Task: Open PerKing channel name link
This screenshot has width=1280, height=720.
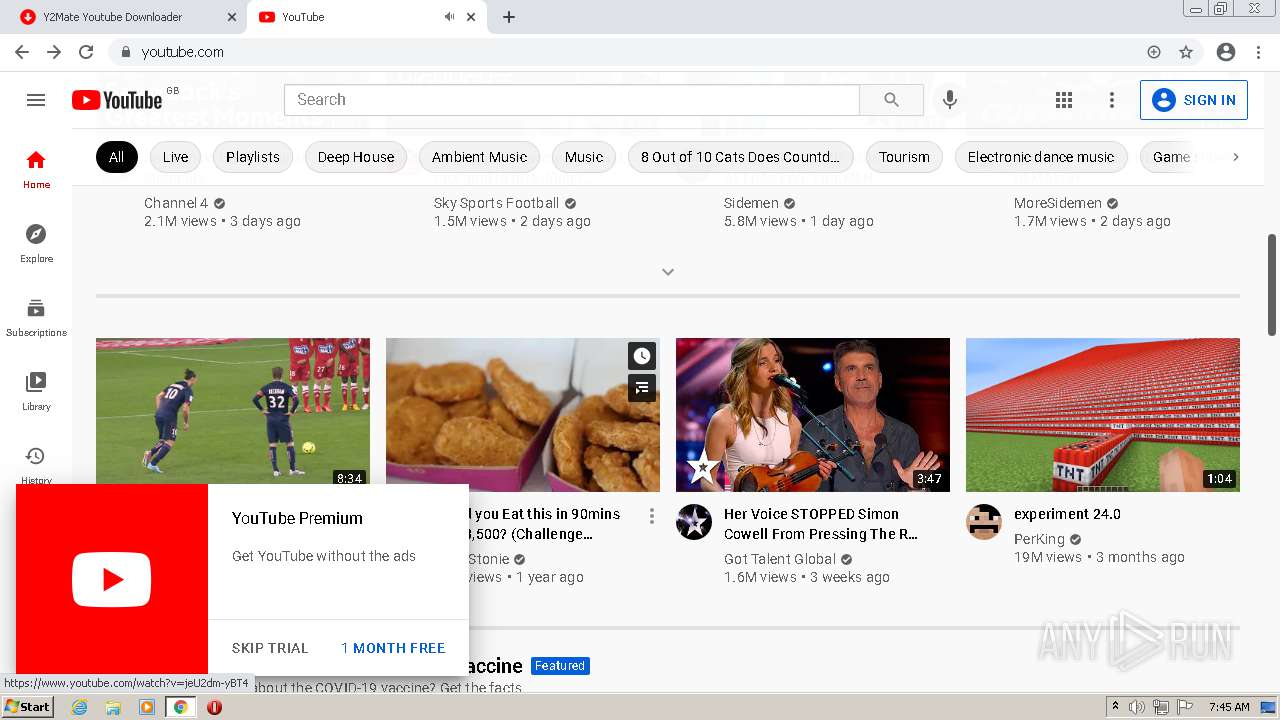Action: click(x=1039, y=539)
